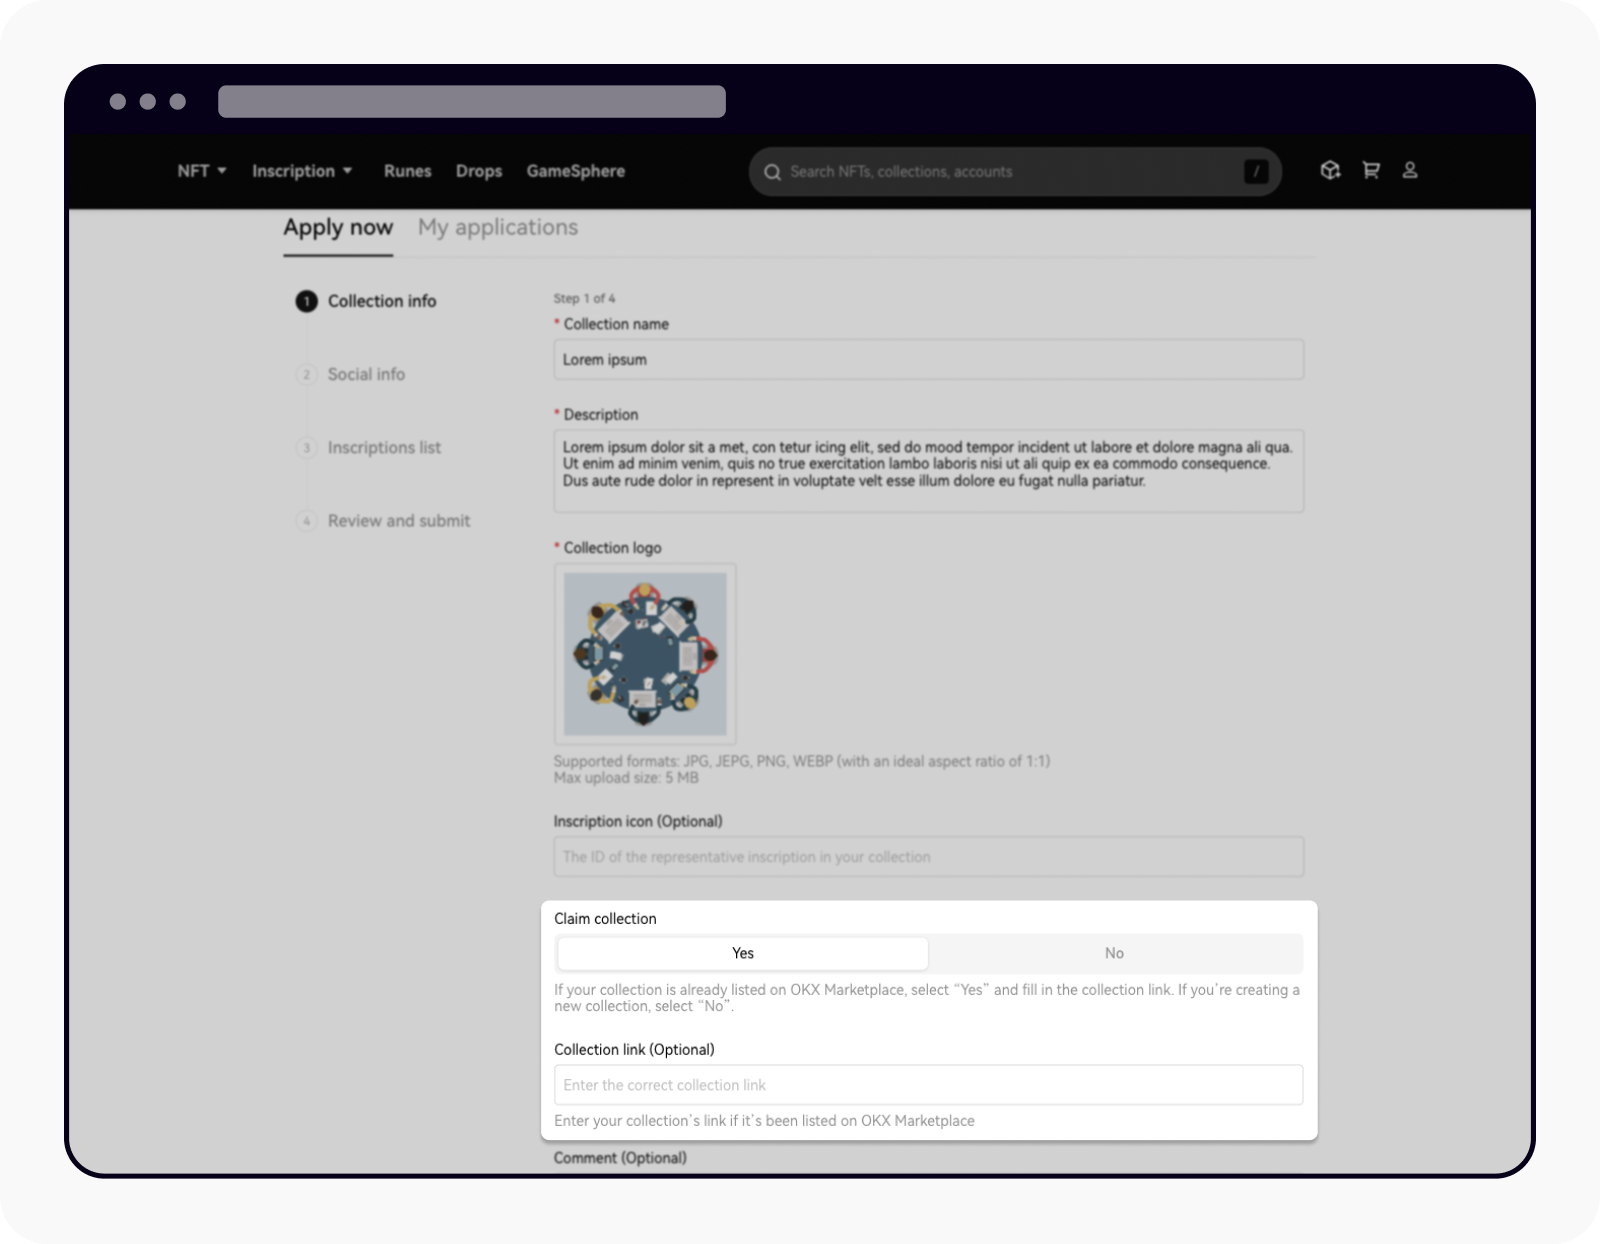The width and height of the screenshot is (1600, 1244).
Task: Toggle step 2 Social info indicator
Action: 306,374
